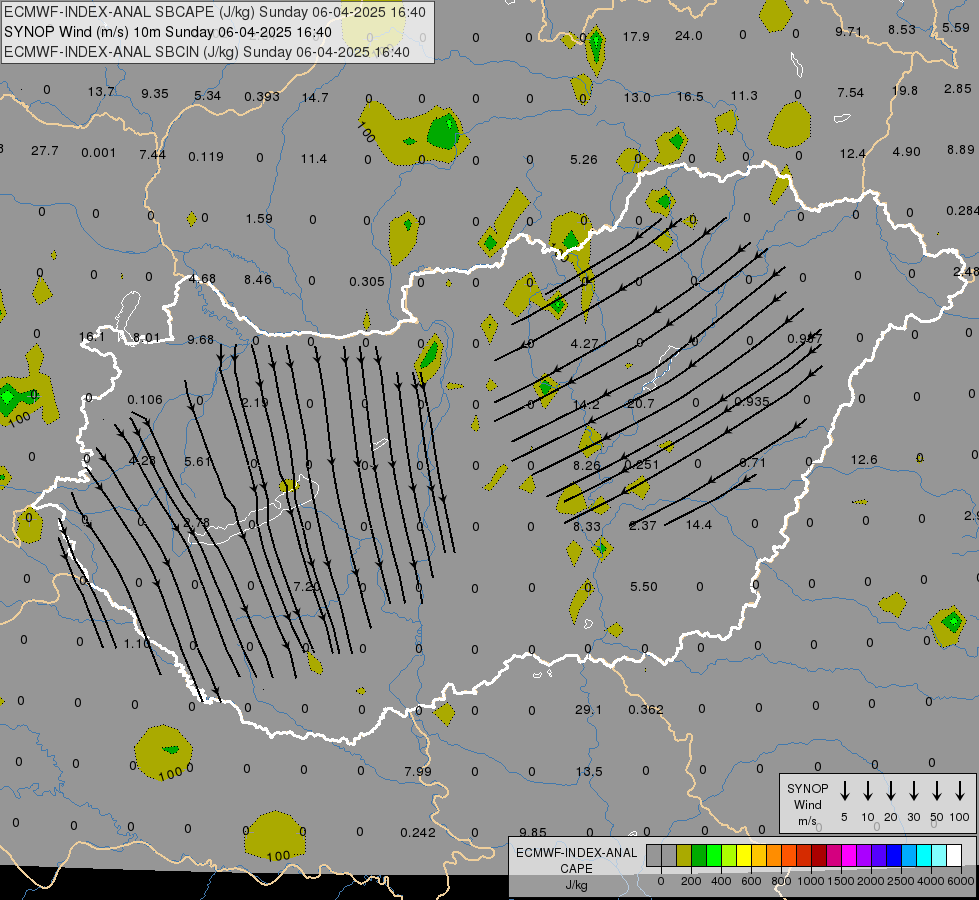979x900 pixels.
Task: Select the grid value 14.4
Action: (699, 525)
